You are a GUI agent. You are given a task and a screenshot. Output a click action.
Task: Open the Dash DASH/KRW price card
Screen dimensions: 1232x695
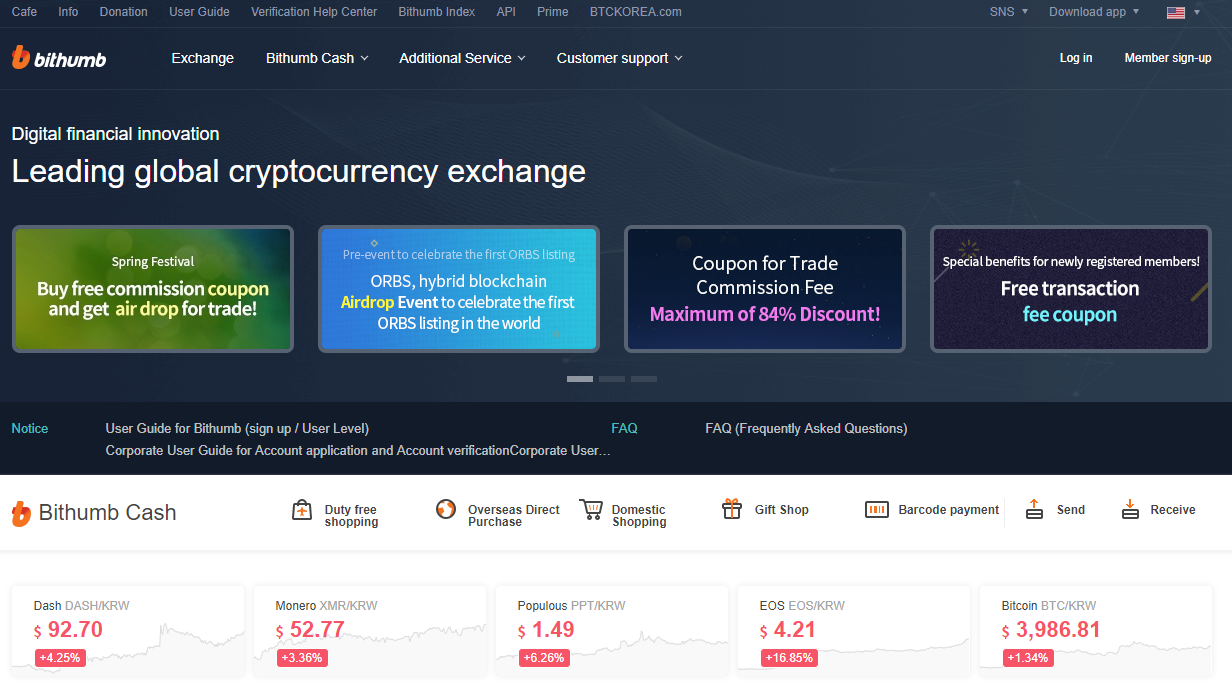click(x=128, y=631)
